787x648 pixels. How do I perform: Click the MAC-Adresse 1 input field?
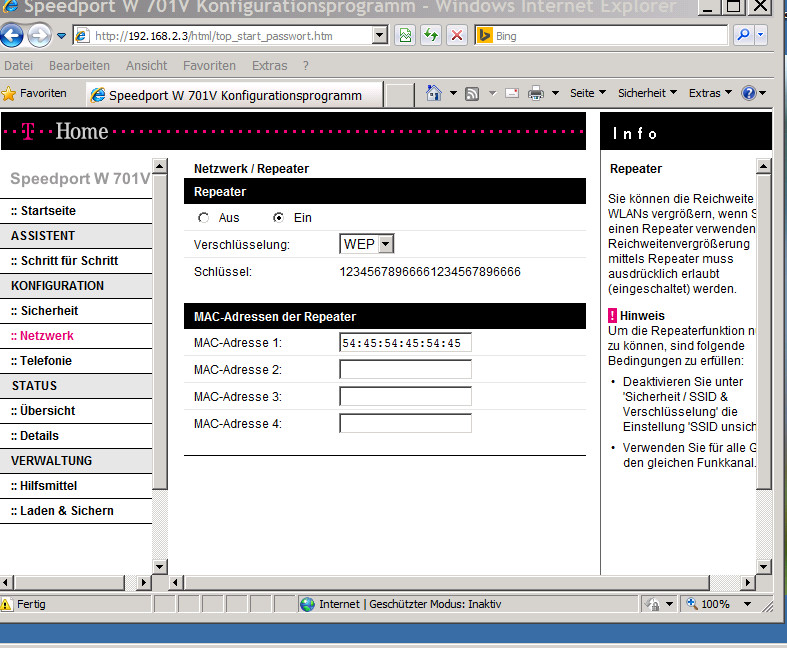click(x=406, y=343)
